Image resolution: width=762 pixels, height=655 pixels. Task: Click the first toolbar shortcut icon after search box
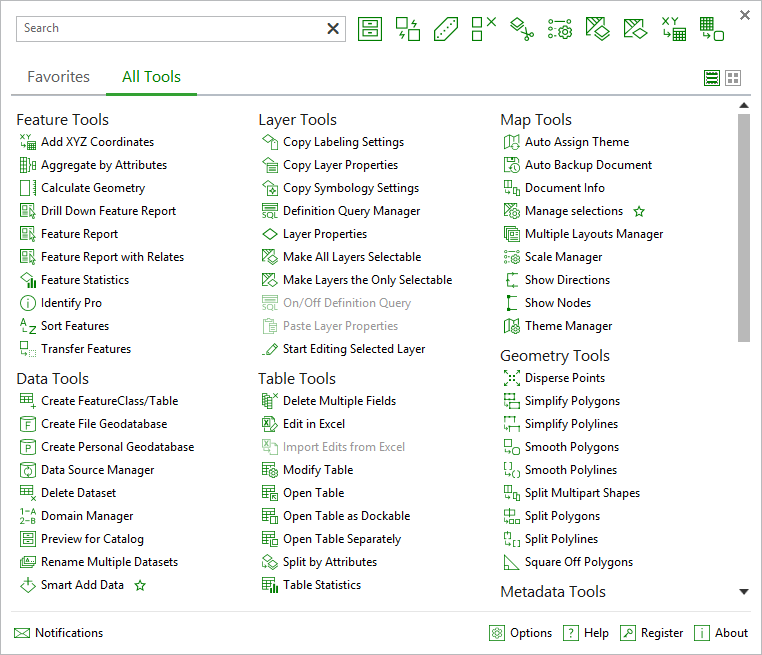[370, 29]
